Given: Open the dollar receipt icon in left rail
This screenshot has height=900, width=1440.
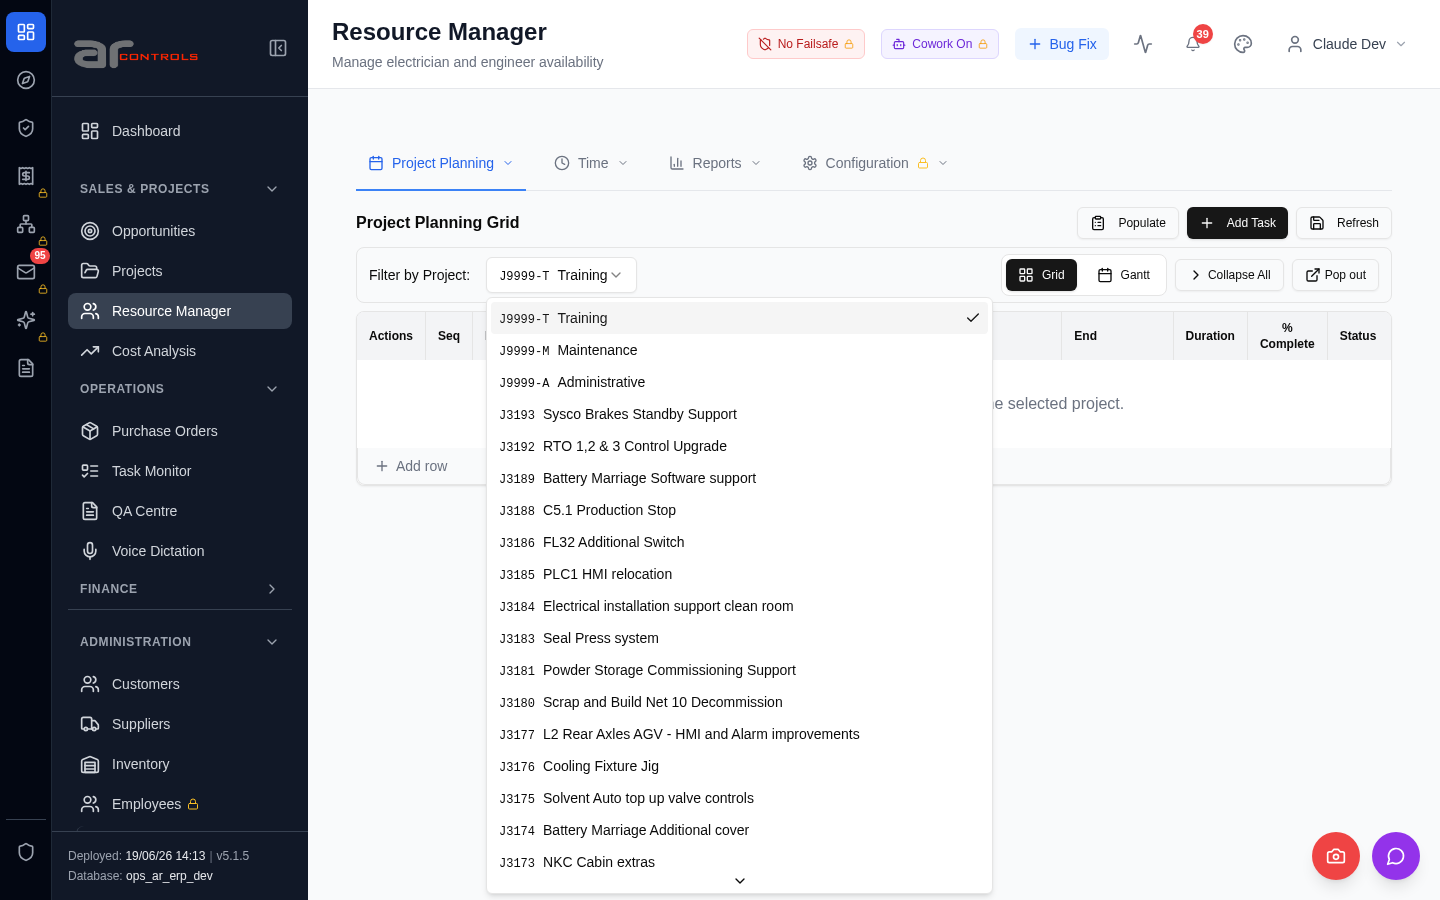Looking at the screenshot, I should pyautogui.click(x=26, y=176).
